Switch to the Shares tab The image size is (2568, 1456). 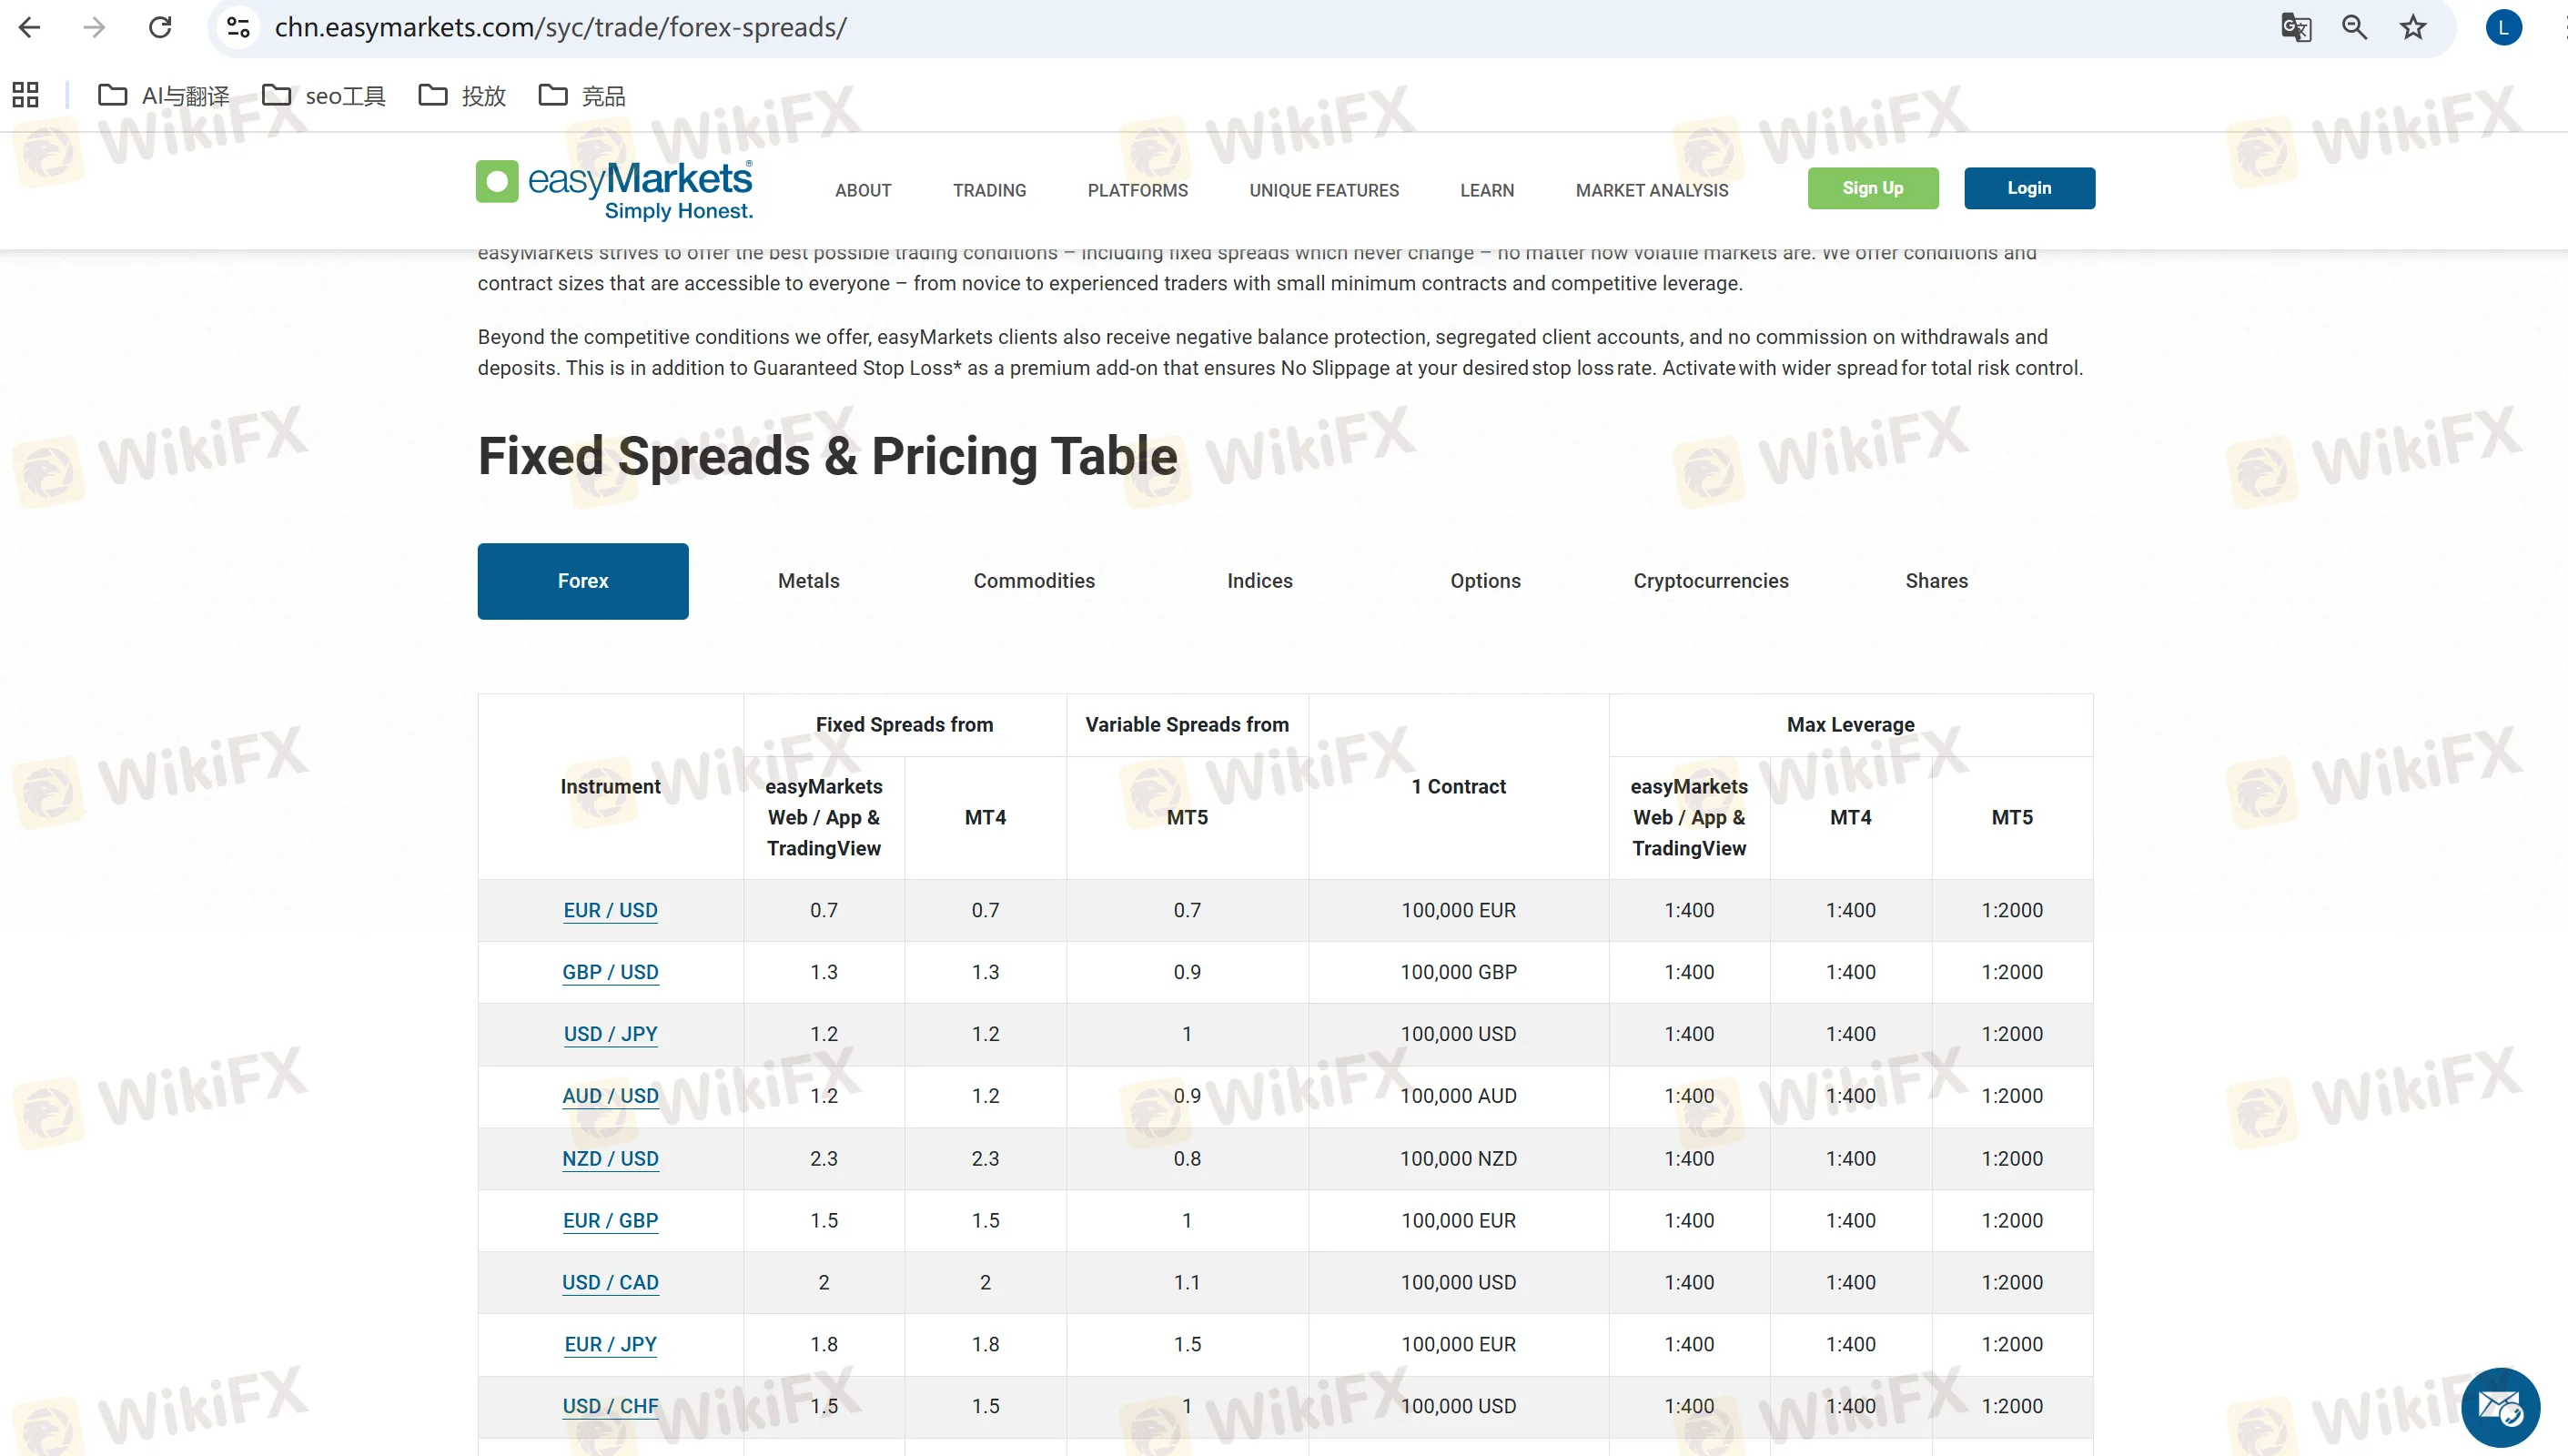1937,581
